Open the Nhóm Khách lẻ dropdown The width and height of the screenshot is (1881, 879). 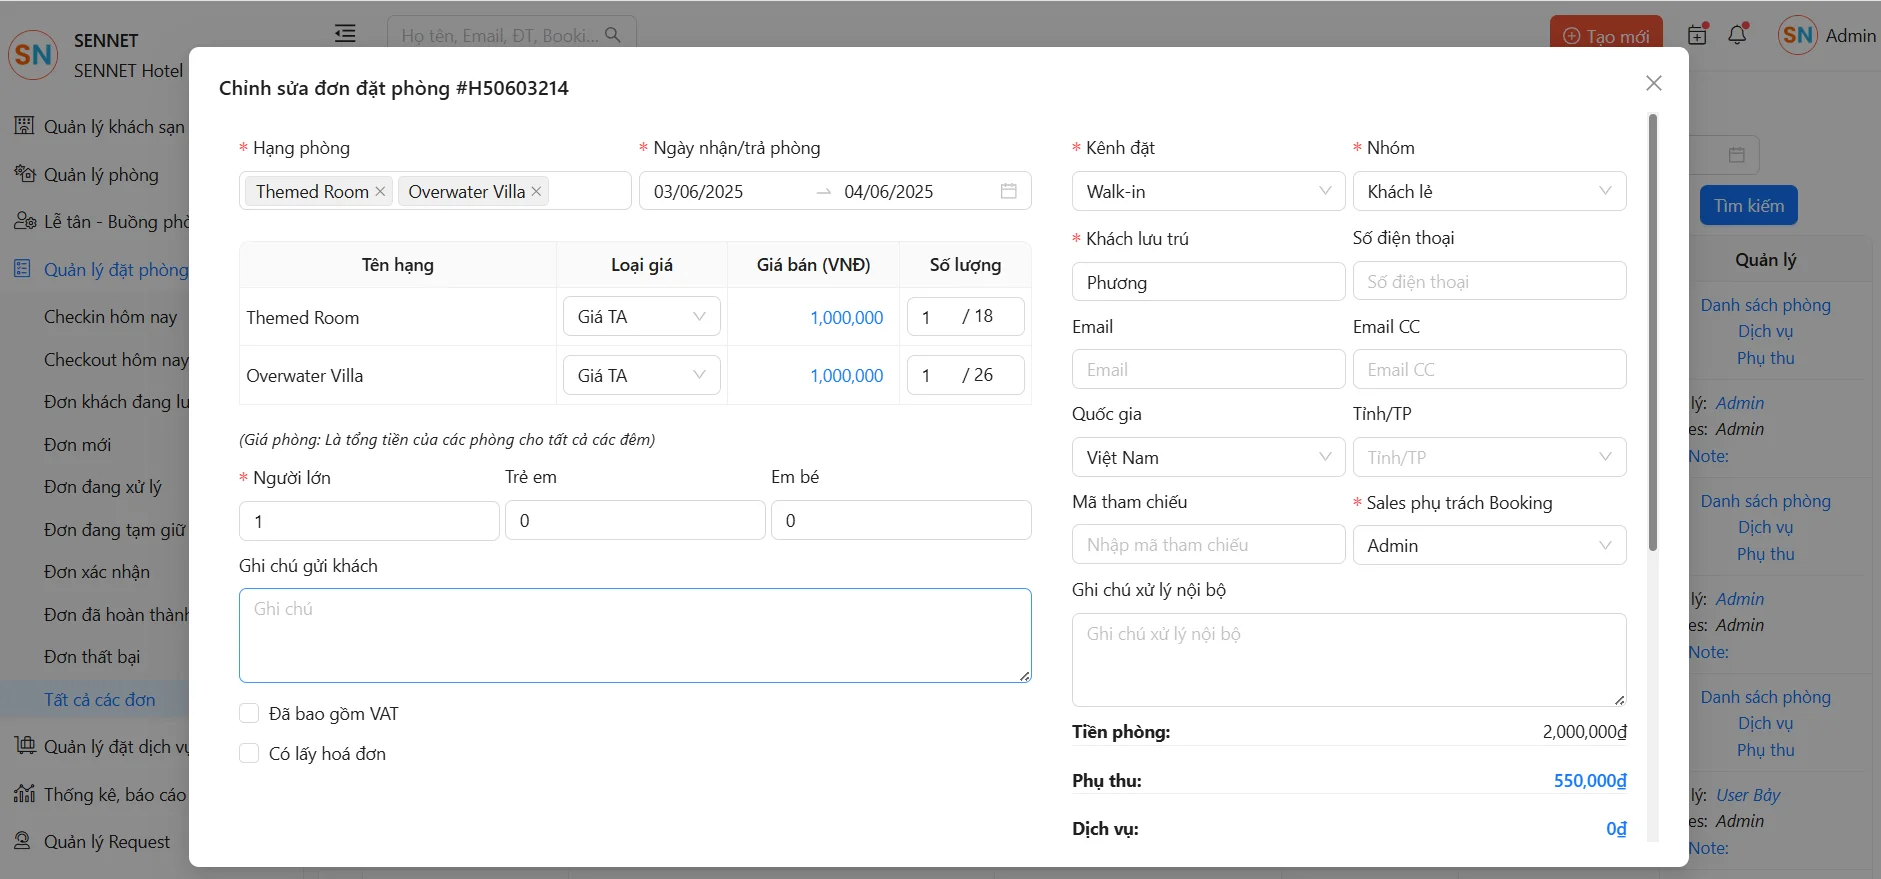pos(1488,191)
